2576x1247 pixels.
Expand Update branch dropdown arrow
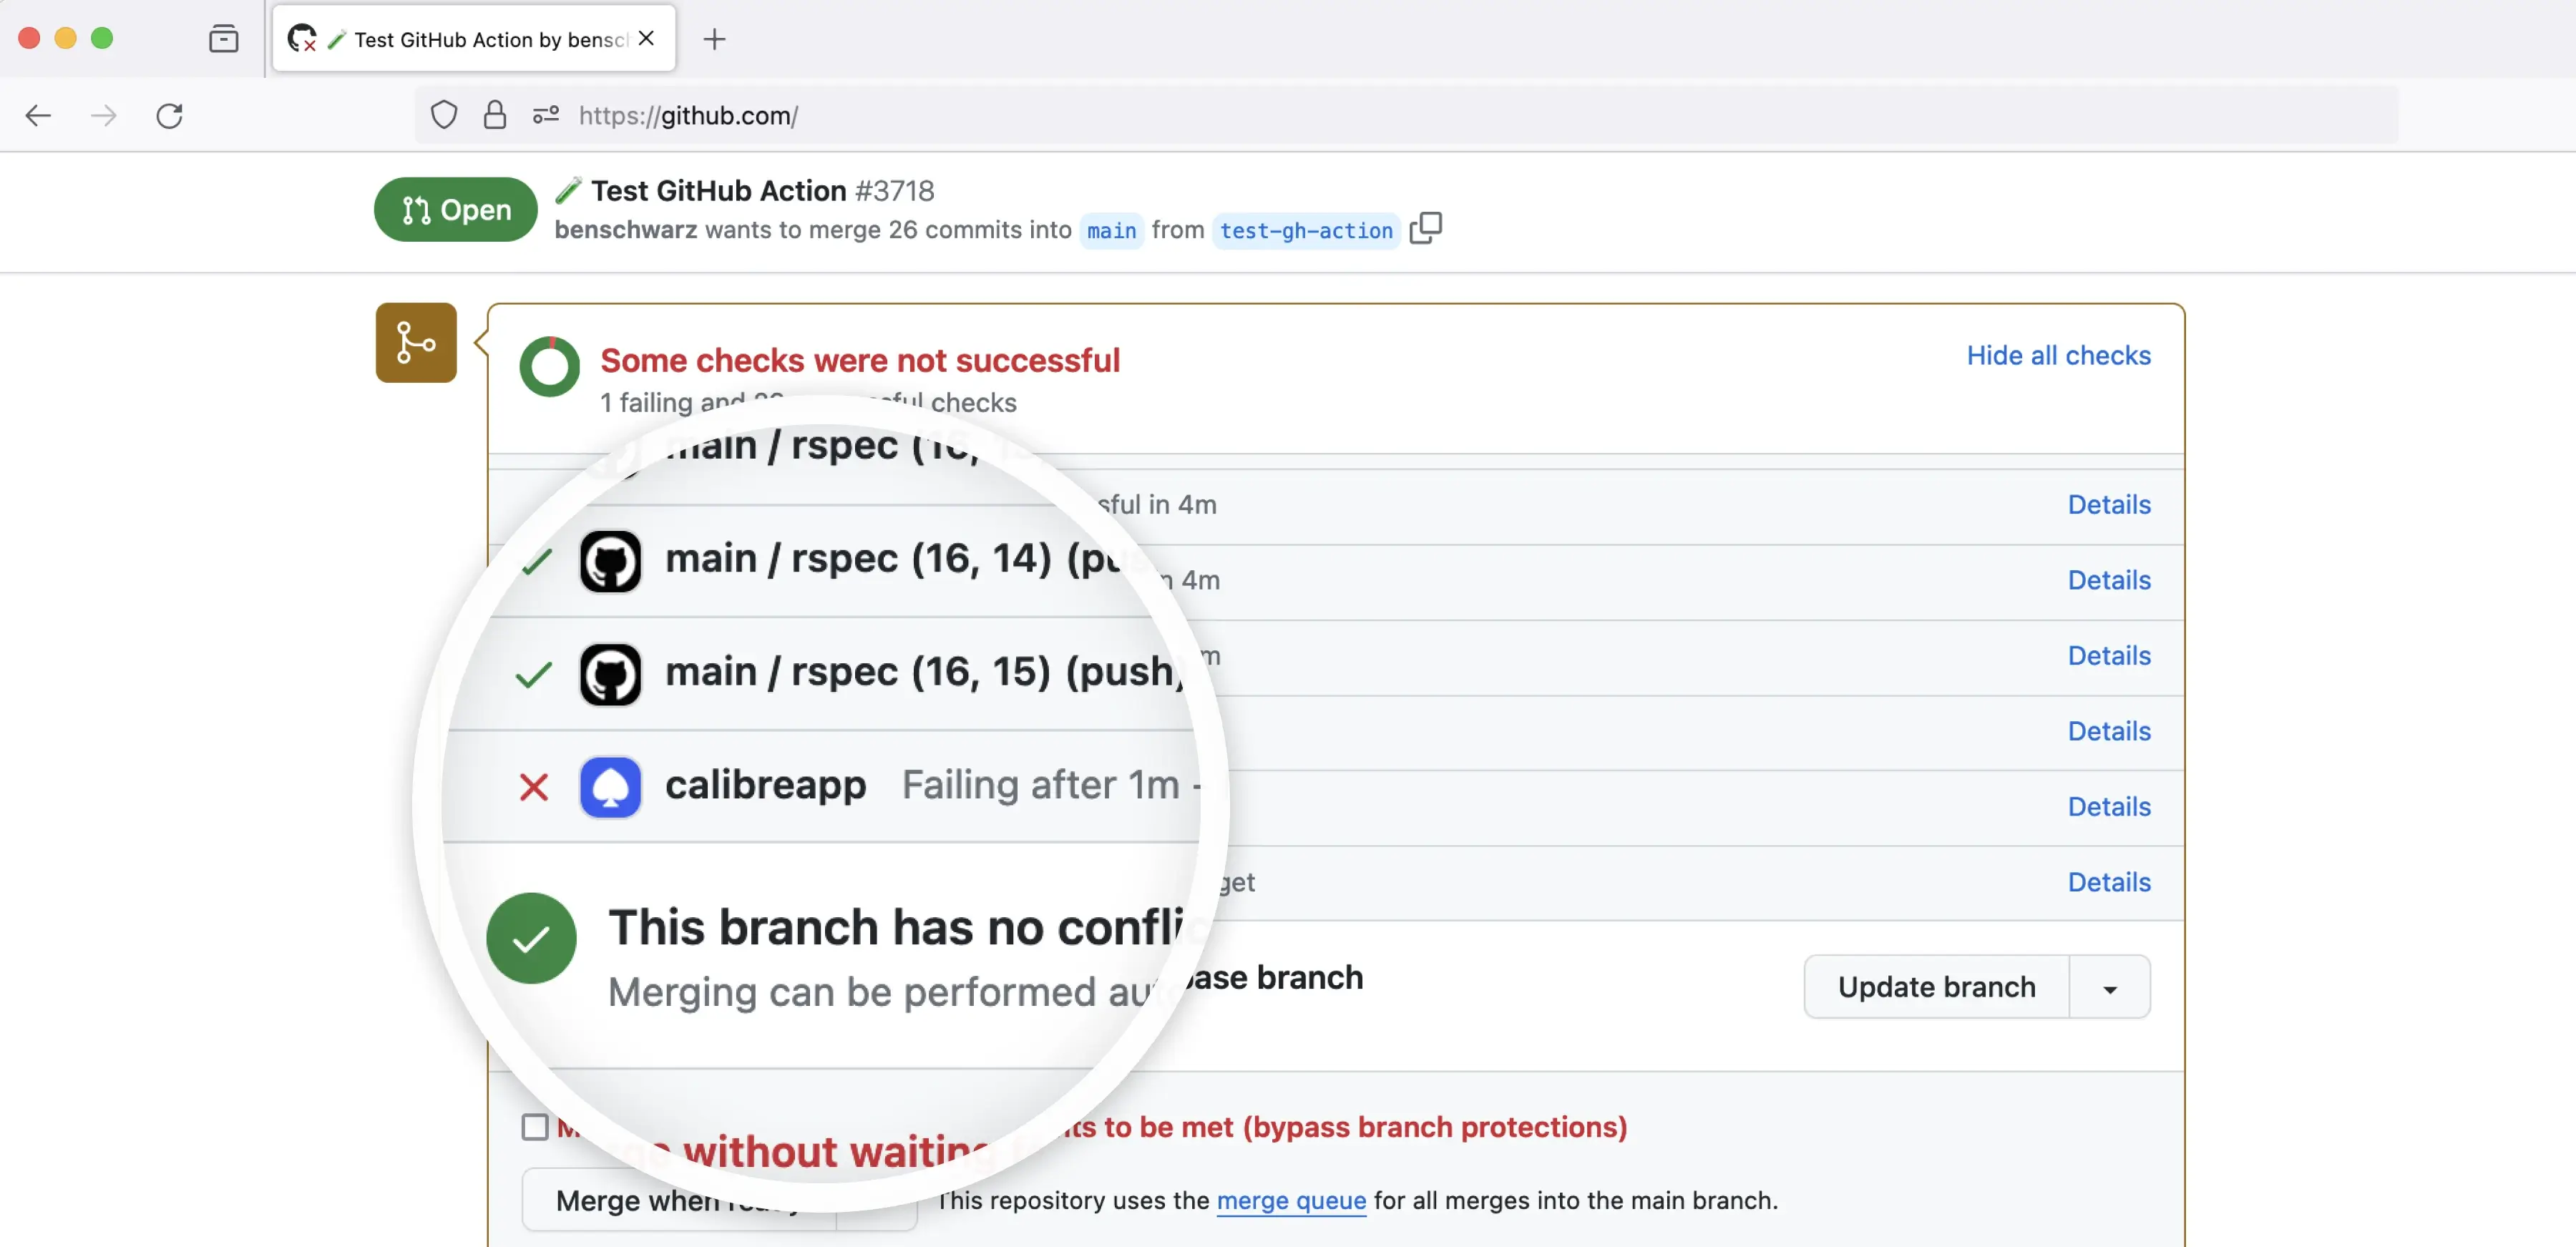click(x=2110, y=988)
